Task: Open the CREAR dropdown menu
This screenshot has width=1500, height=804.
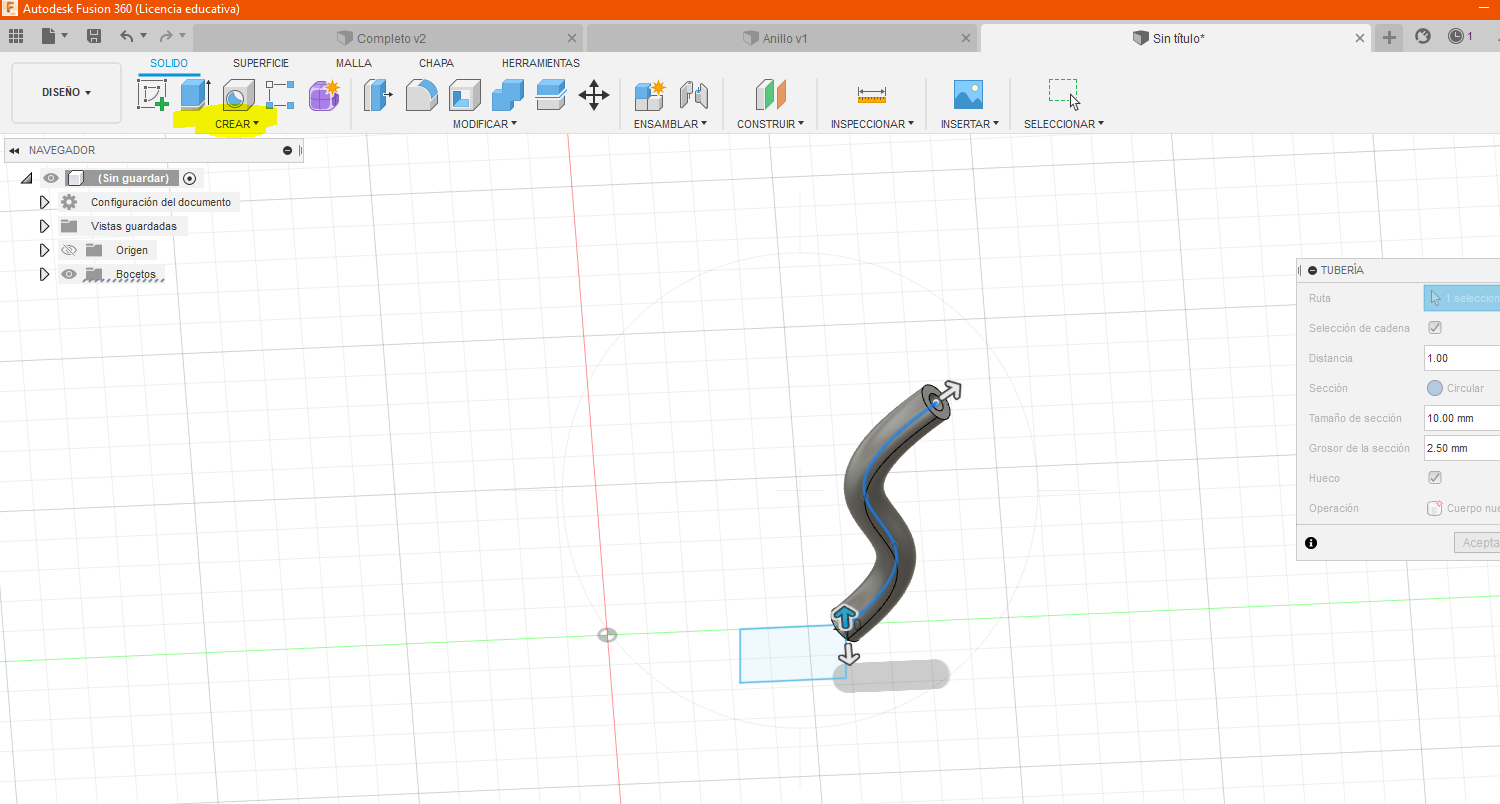Action: click(x=237, y=124)
